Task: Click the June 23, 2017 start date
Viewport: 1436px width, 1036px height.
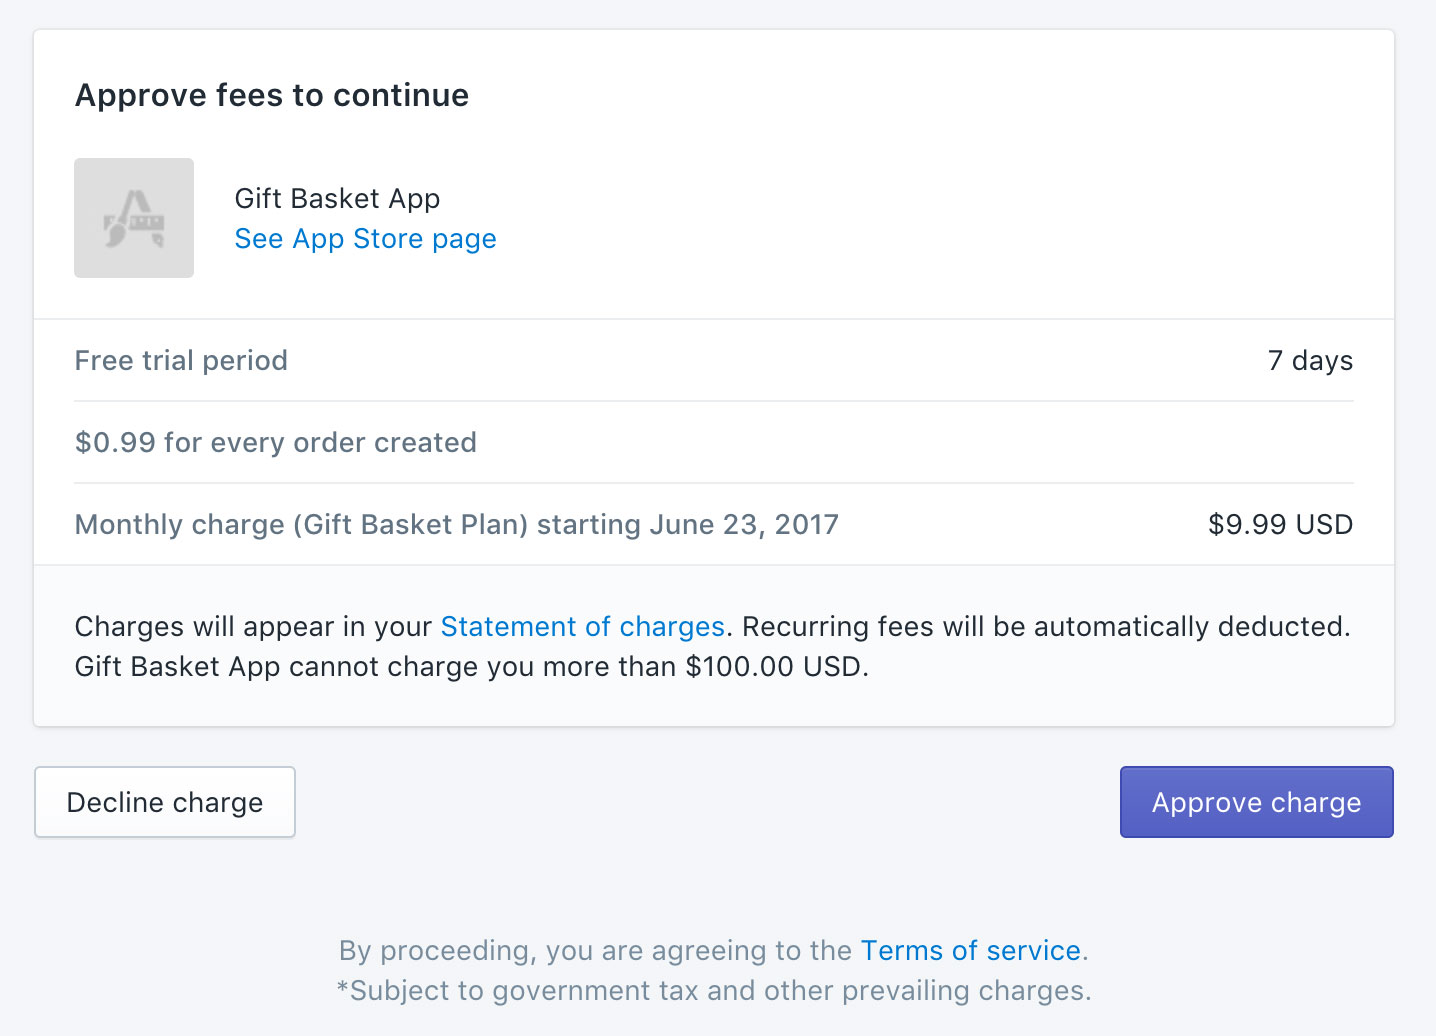Action: pyautogui.click(x=744, y=525)
